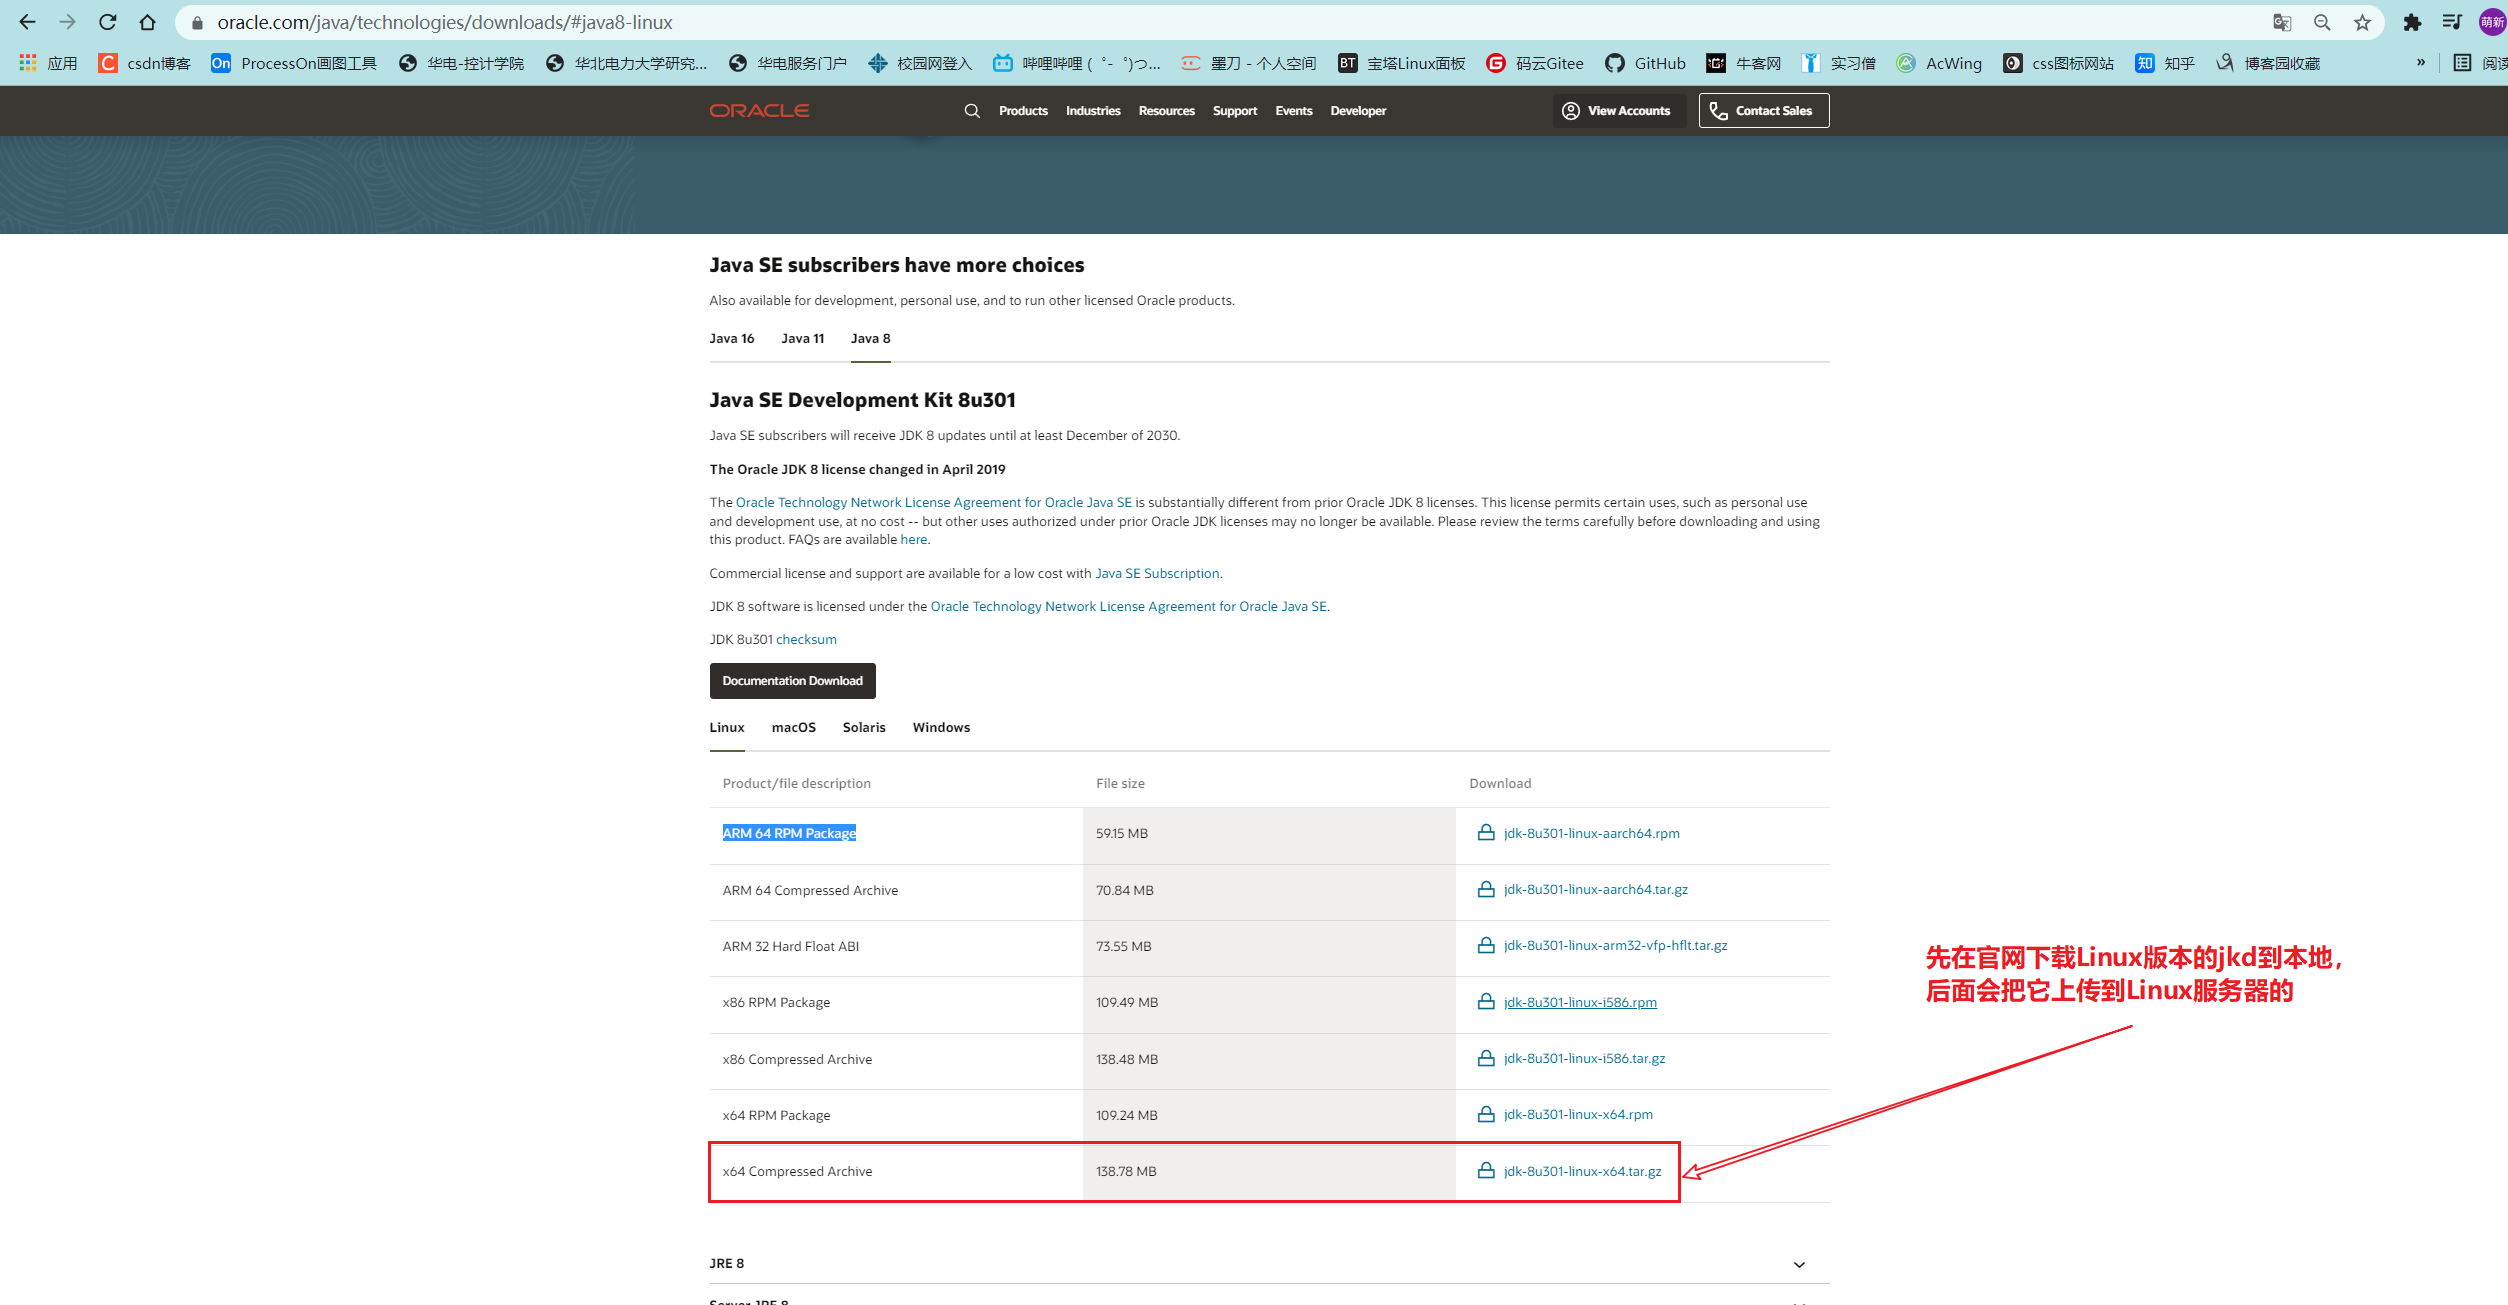Click the highlighted ARM 64 RPM Package text
Image resolution: width=2508 pixels, height=1305 pixels.
[x=789, y=834]
